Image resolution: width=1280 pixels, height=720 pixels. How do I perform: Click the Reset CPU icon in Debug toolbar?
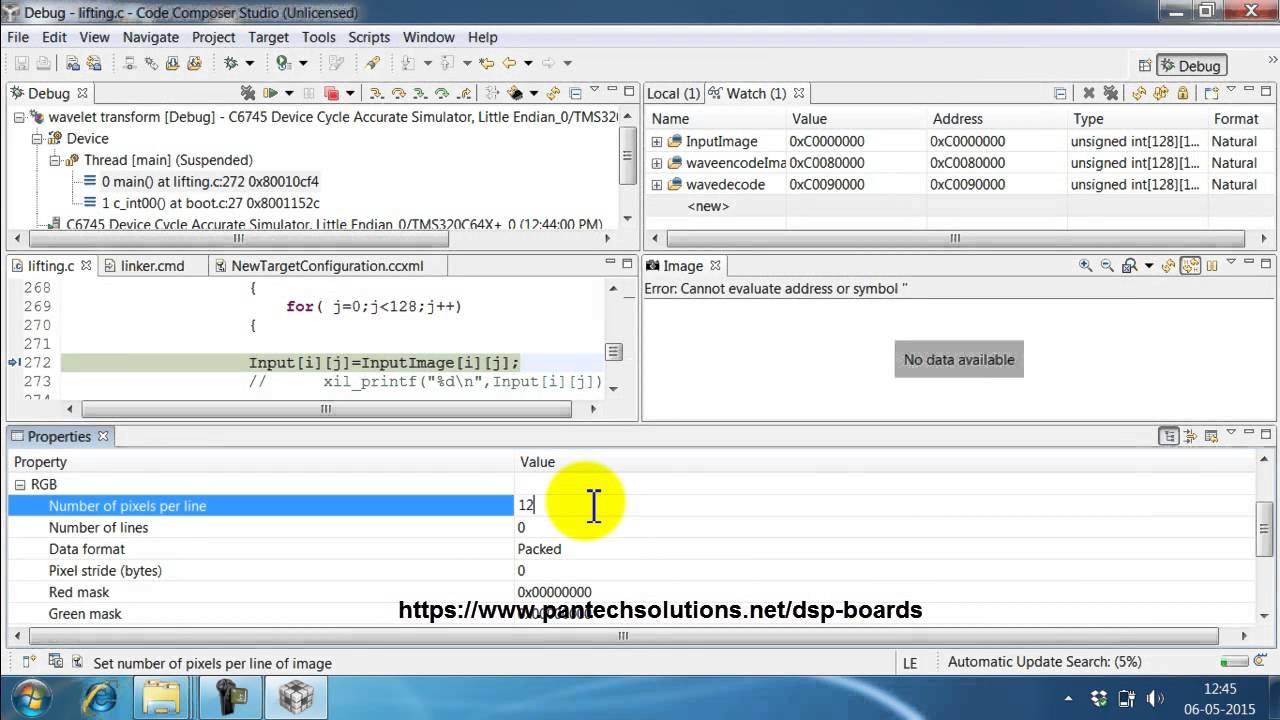pyautogui.click(x=515, y=93)
